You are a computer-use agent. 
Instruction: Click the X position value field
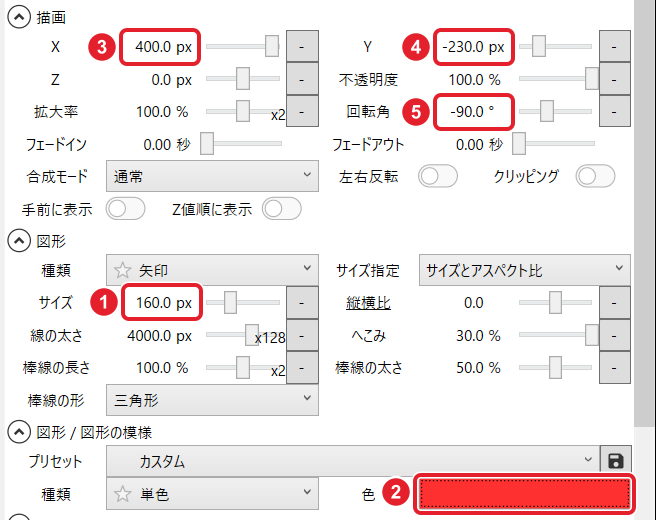pyautogui.click(x=160, y=47)
